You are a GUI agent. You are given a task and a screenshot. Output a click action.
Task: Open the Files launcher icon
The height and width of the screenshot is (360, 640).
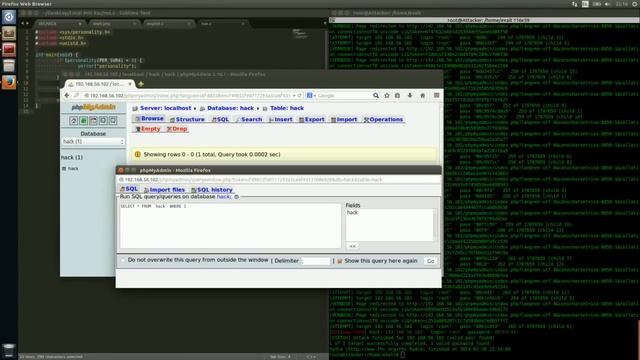[9, 33]
